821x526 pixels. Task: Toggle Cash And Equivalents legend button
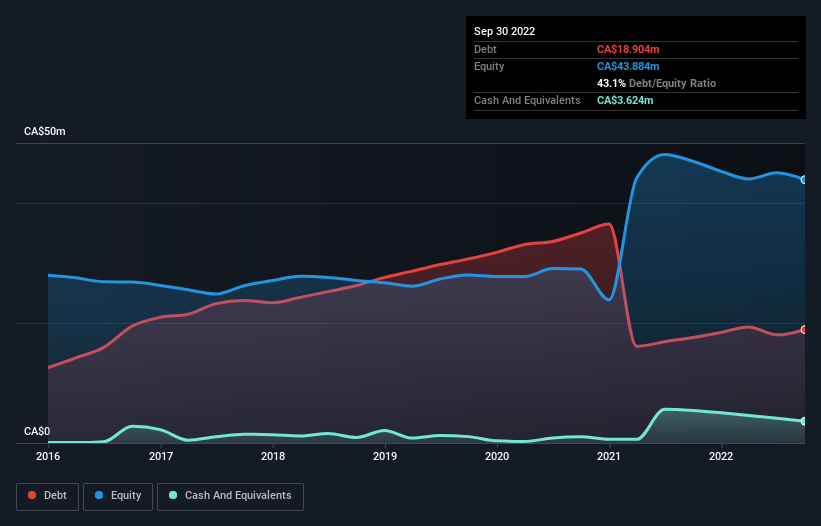coord(230,496)
